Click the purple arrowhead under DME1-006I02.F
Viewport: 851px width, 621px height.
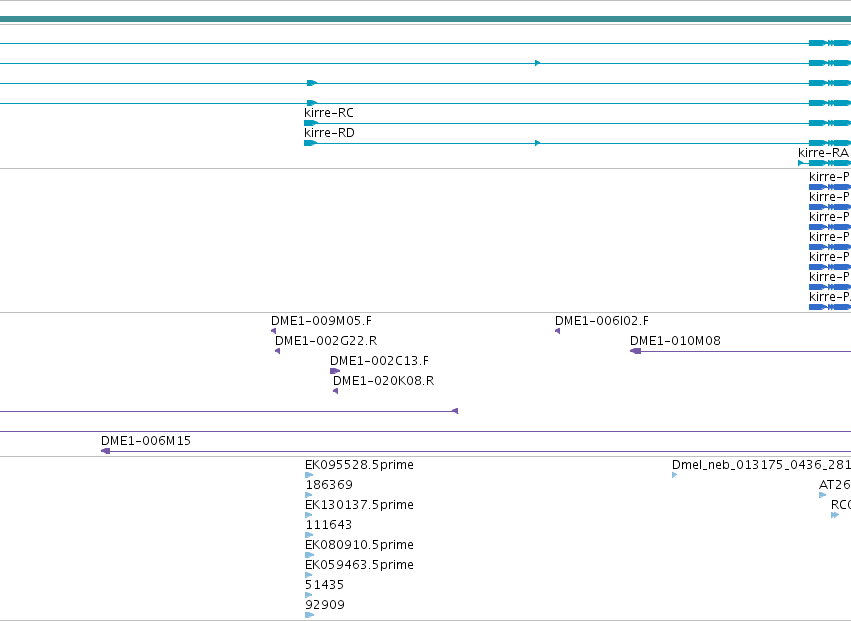click(x=557, y=331)
